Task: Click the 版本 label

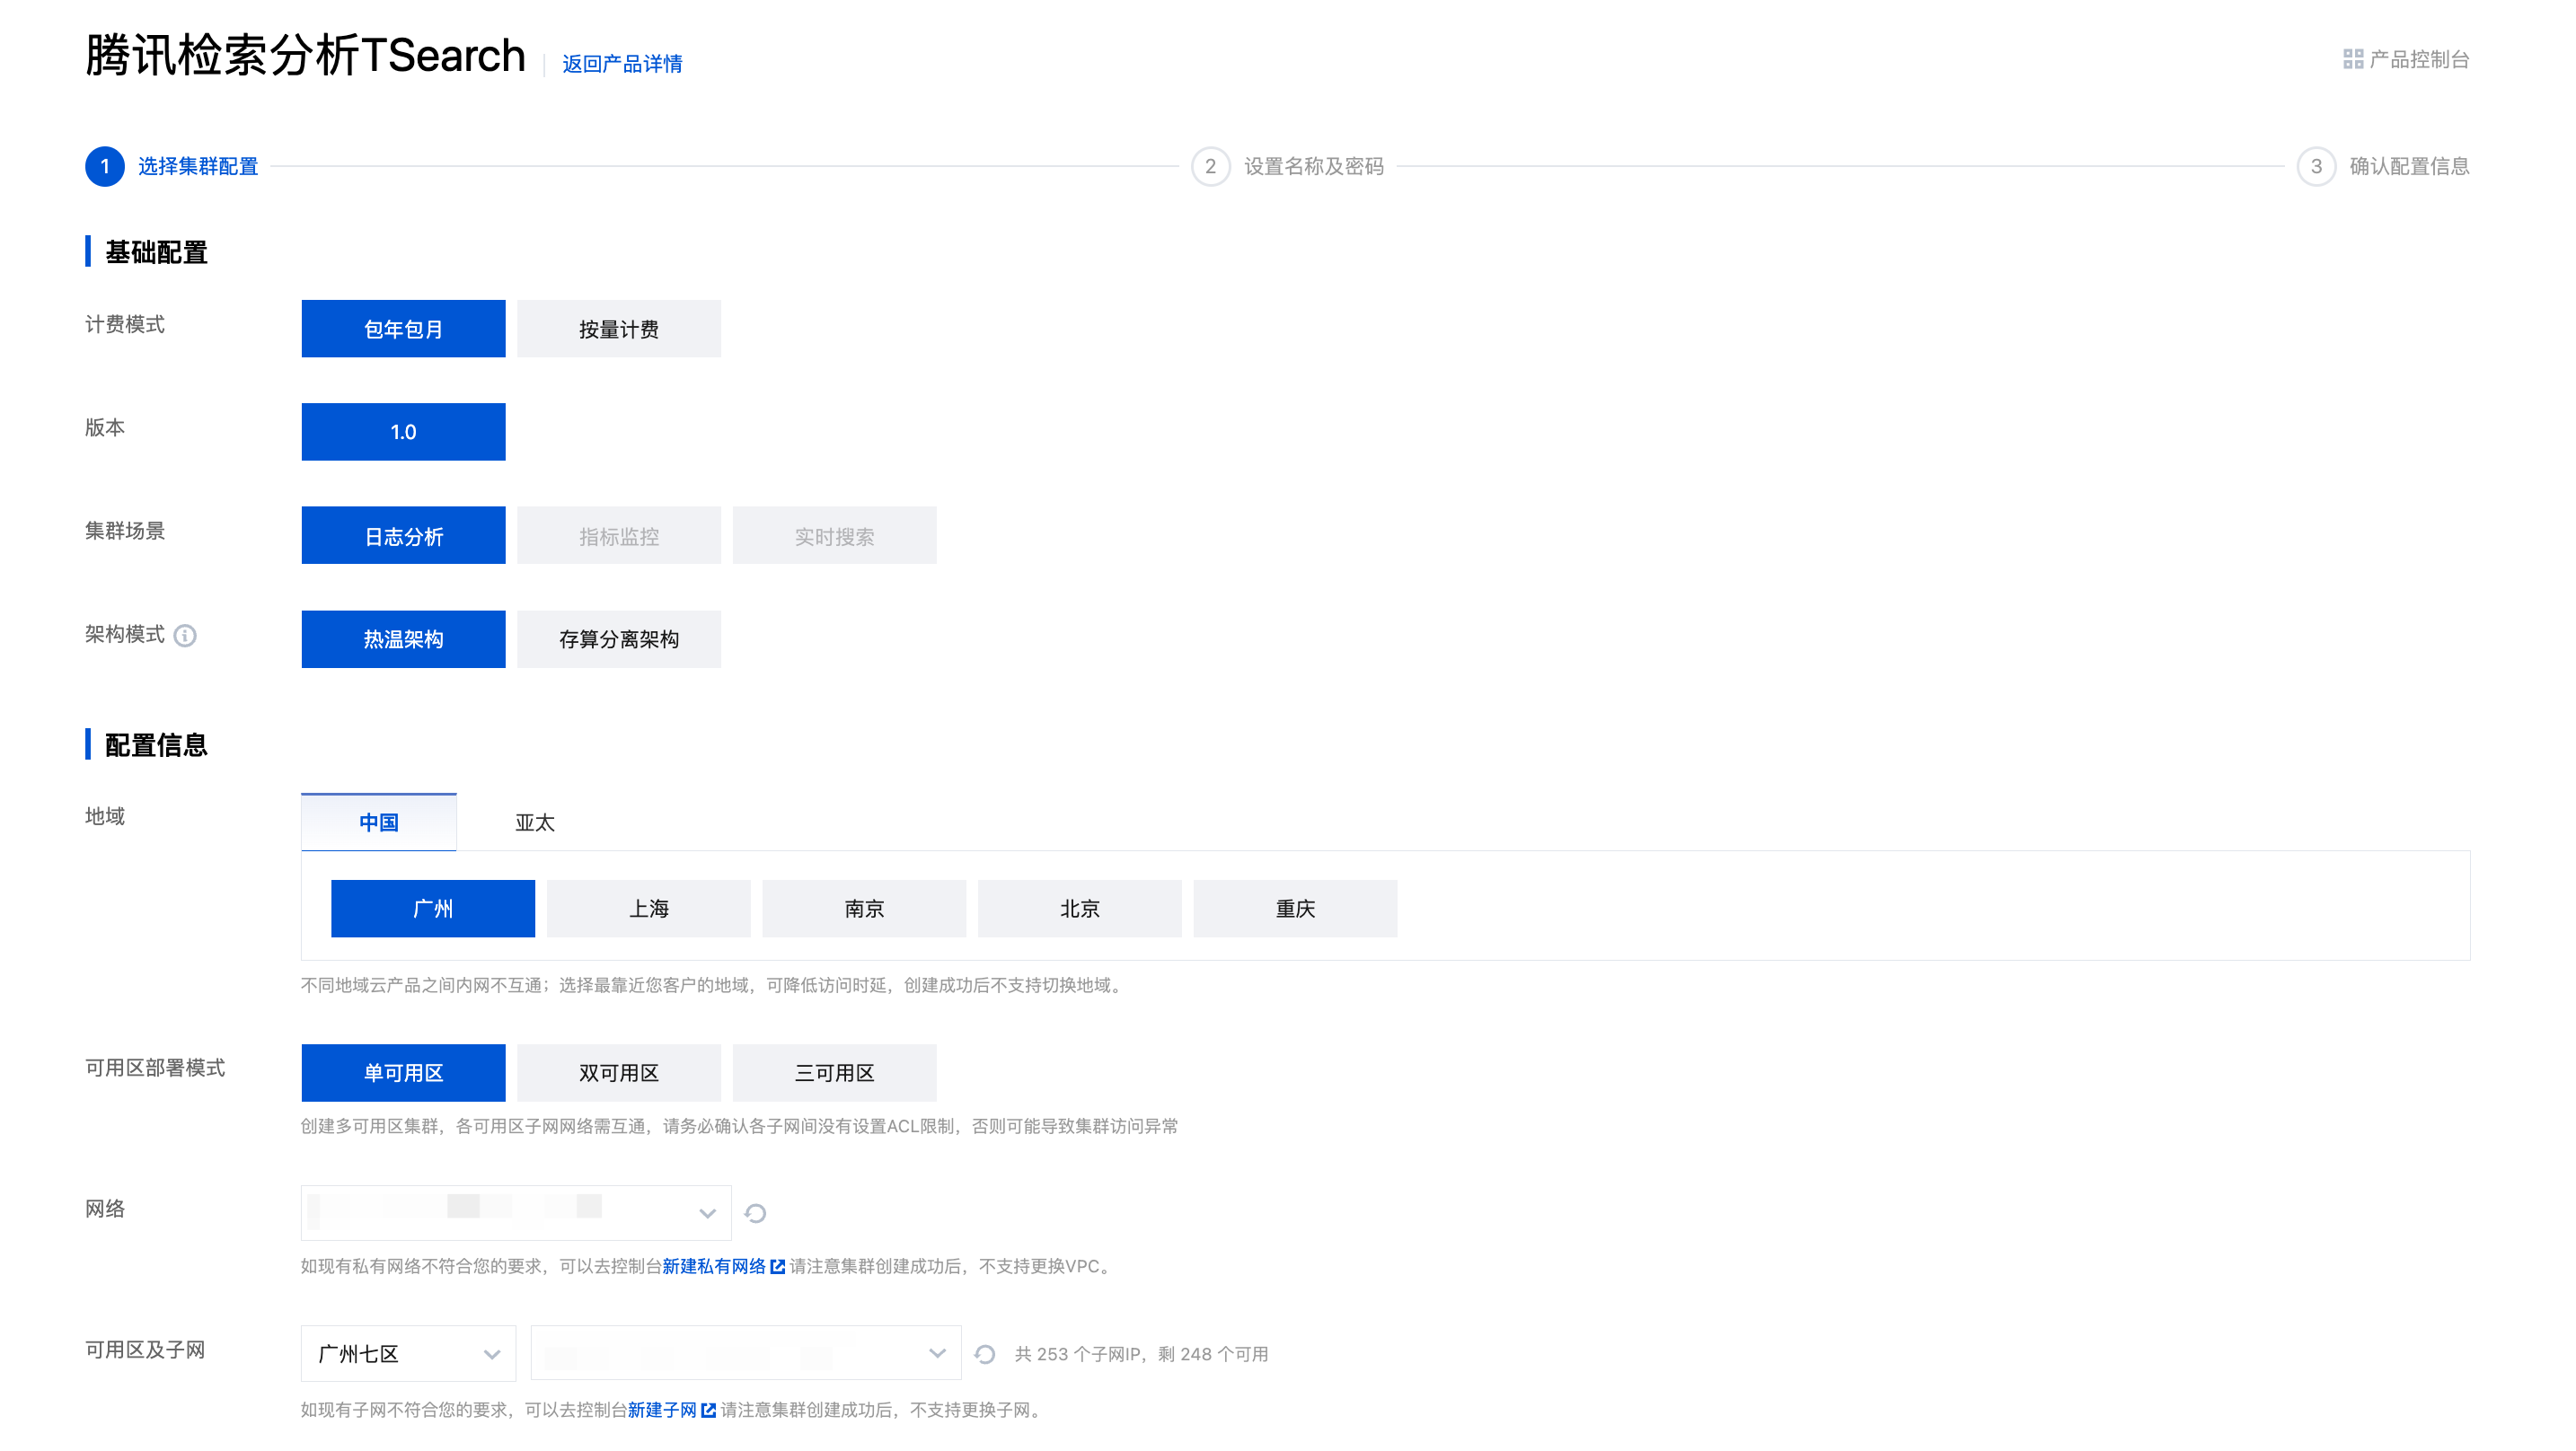Action: click(x=105, y=427)
